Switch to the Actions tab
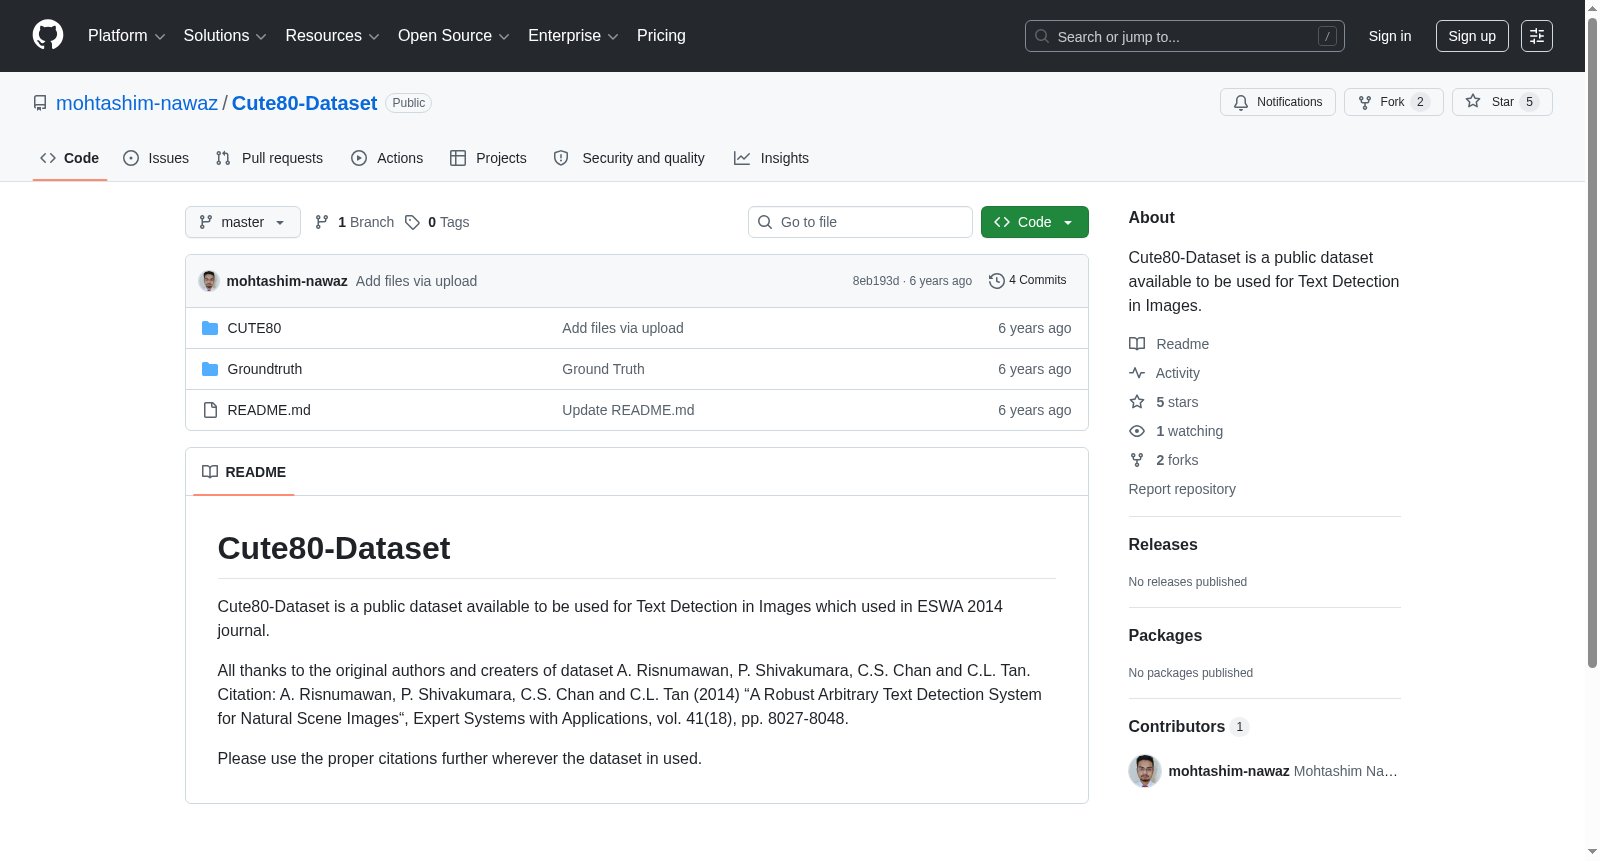The image size is (1600, 861). point(387,158)
